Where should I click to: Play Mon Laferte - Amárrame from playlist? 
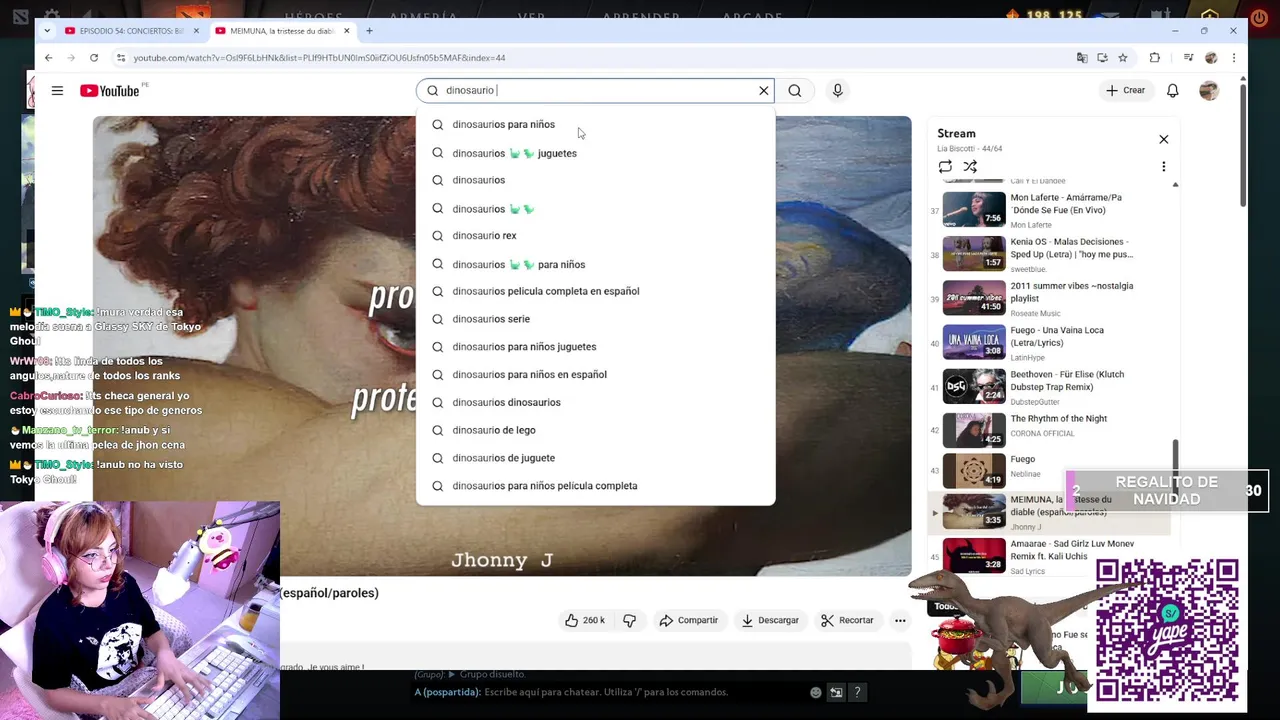coord(1048,210)
